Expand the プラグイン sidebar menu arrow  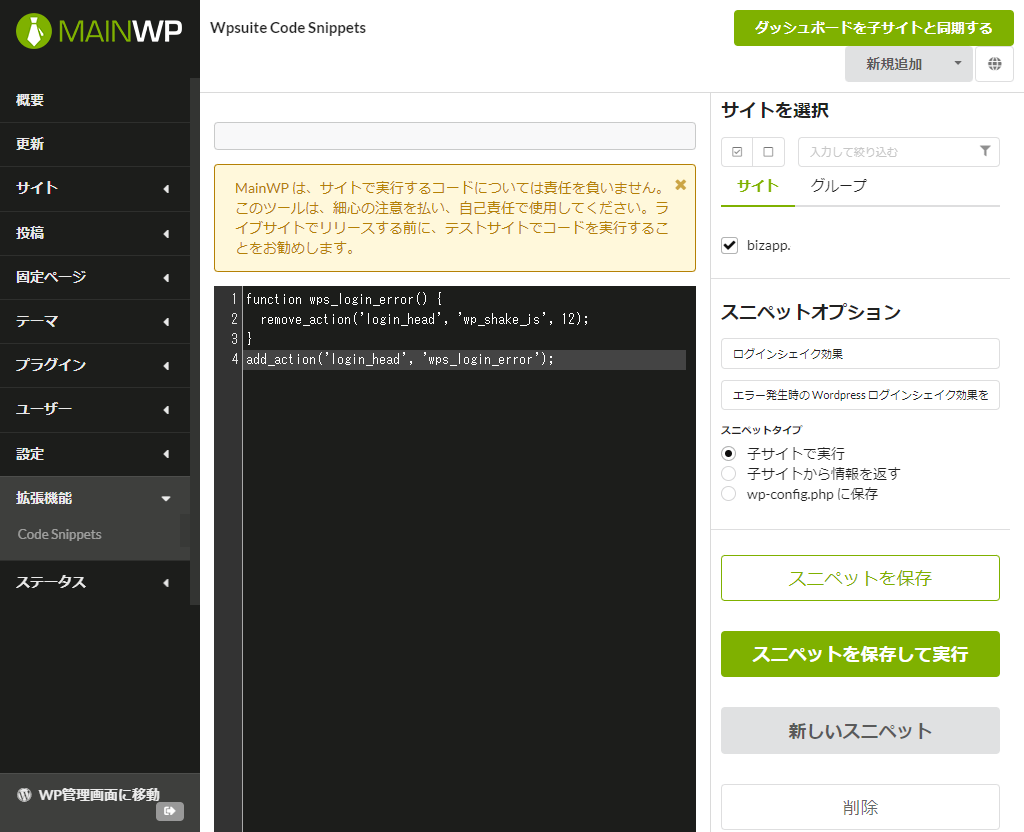[x=166, y=366]
